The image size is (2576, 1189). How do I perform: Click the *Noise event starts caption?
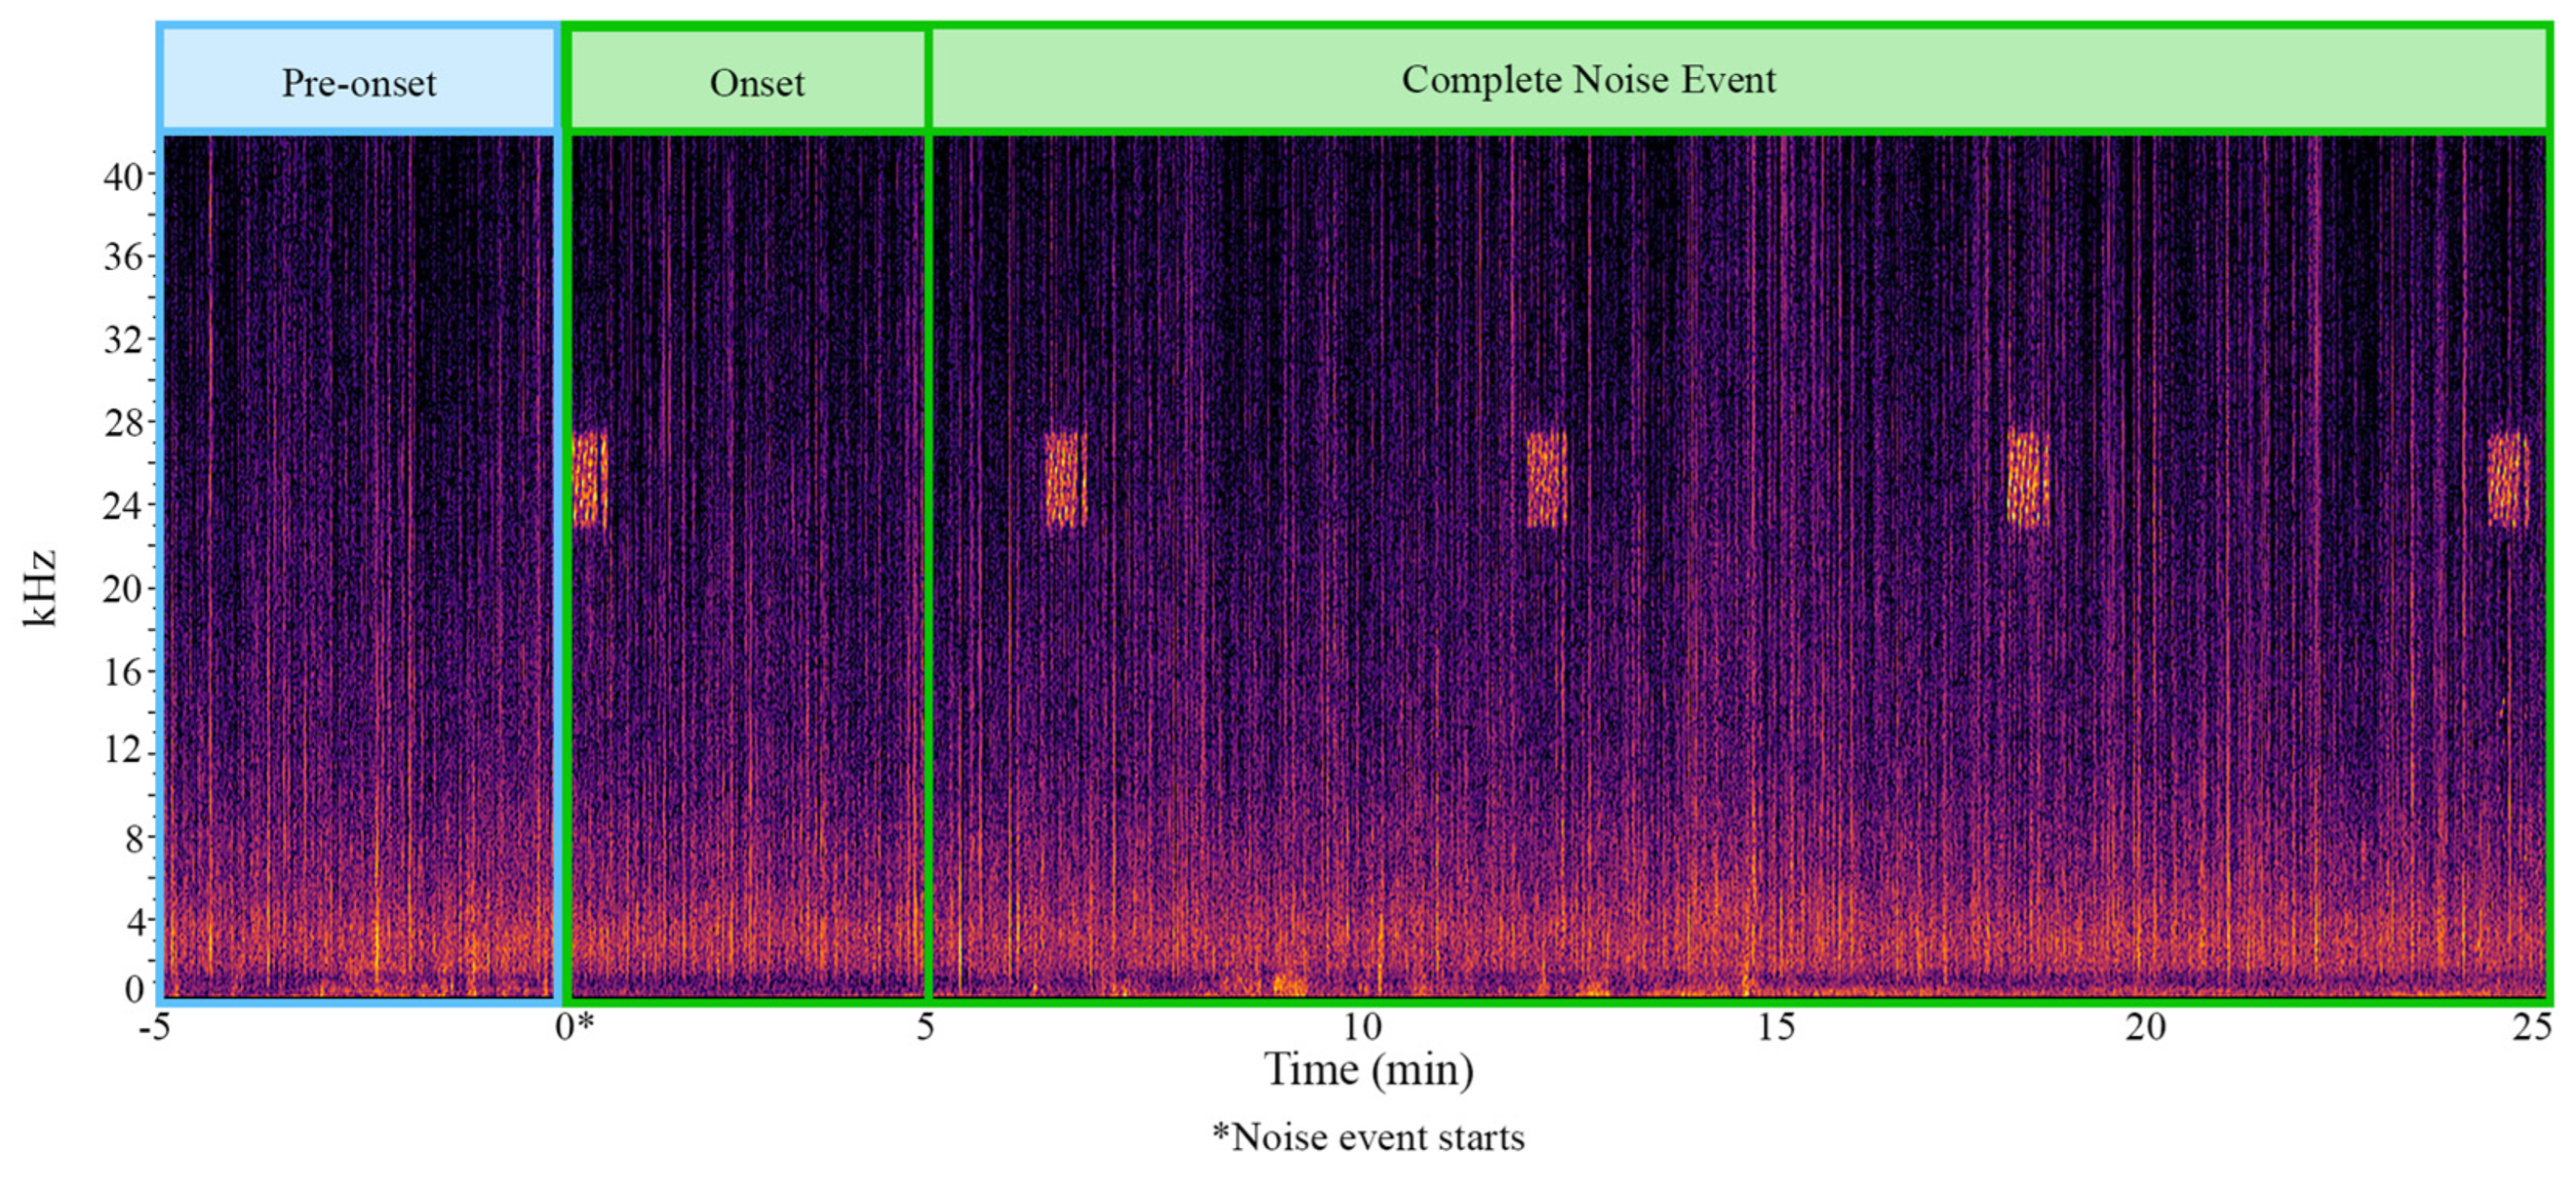pyautogui.click(x=1372, y=1135)
